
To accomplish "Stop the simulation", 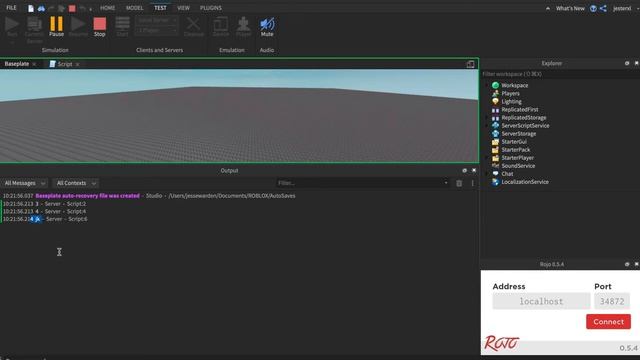I will (x=100, y=27).
